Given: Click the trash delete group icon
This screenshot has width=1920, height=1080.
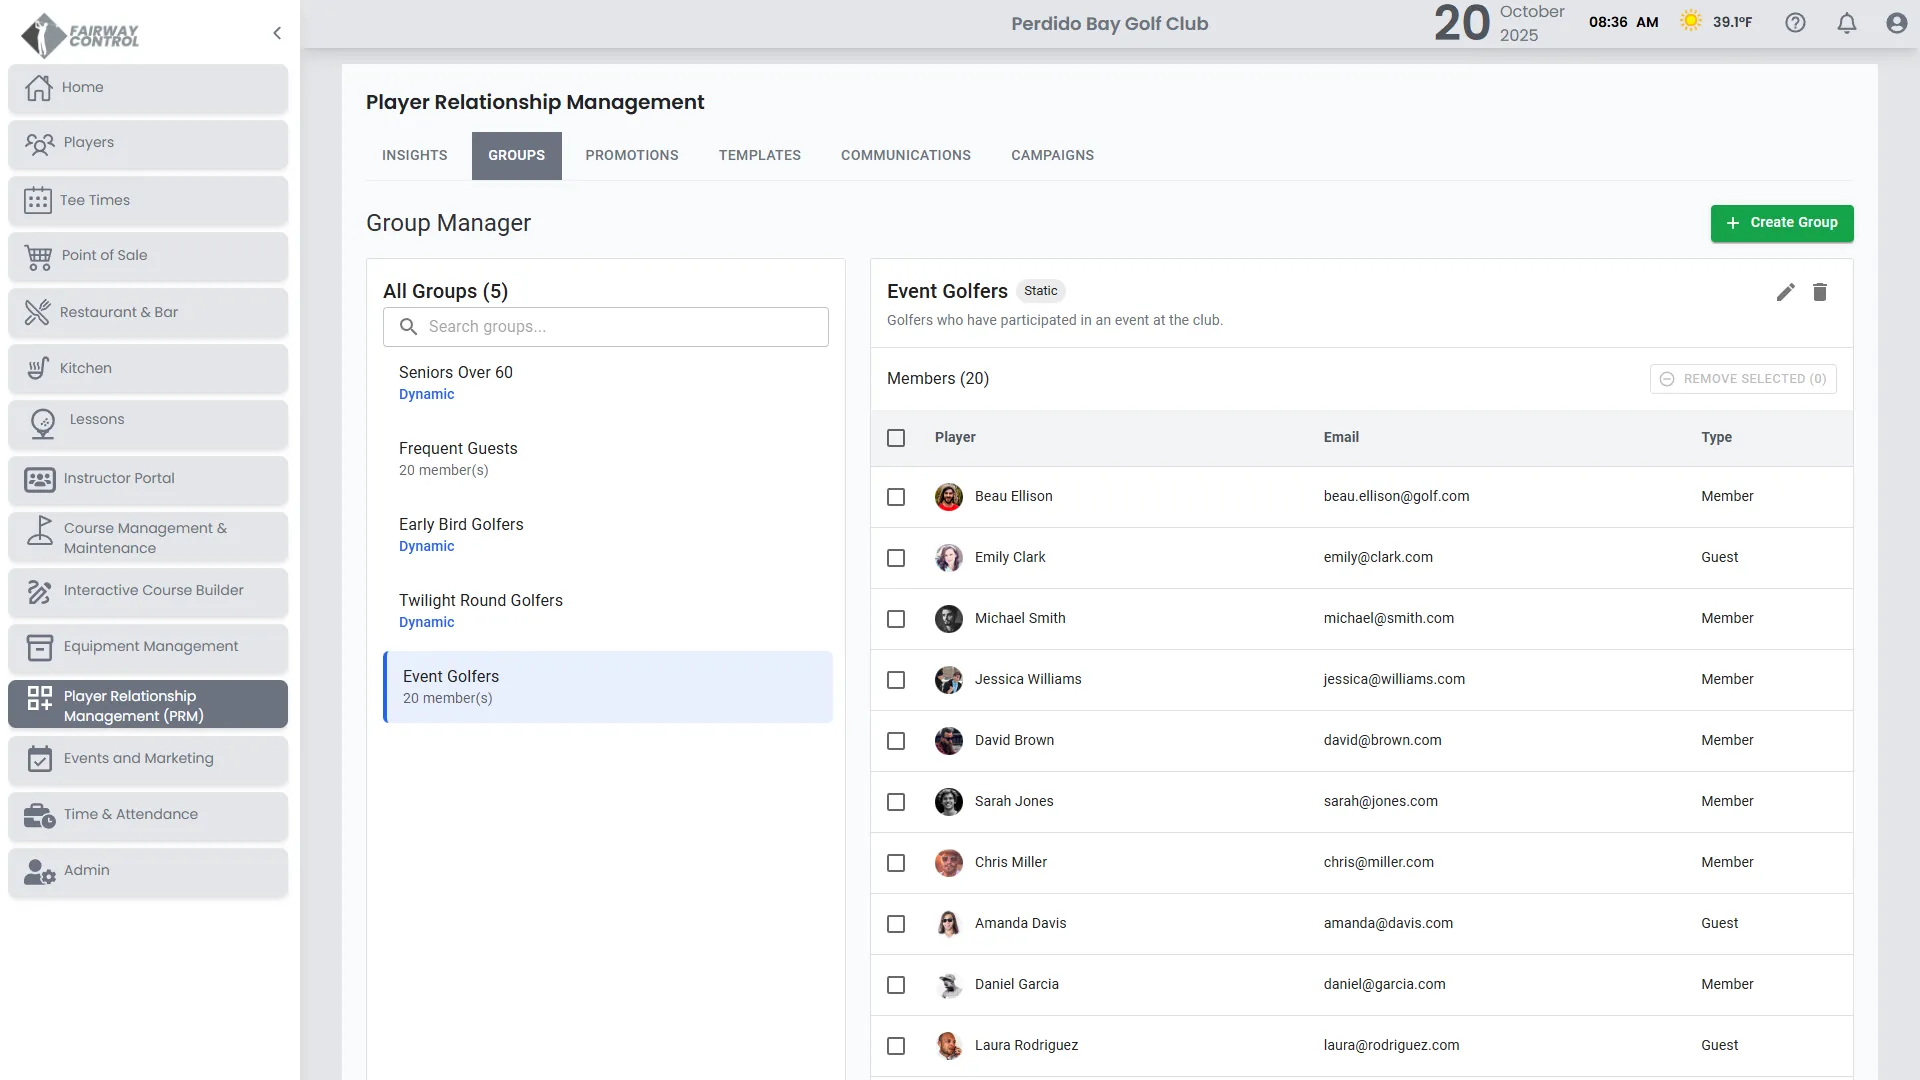Looking at the screenshot, I should pyautogui.click(x=1820, y=292).
